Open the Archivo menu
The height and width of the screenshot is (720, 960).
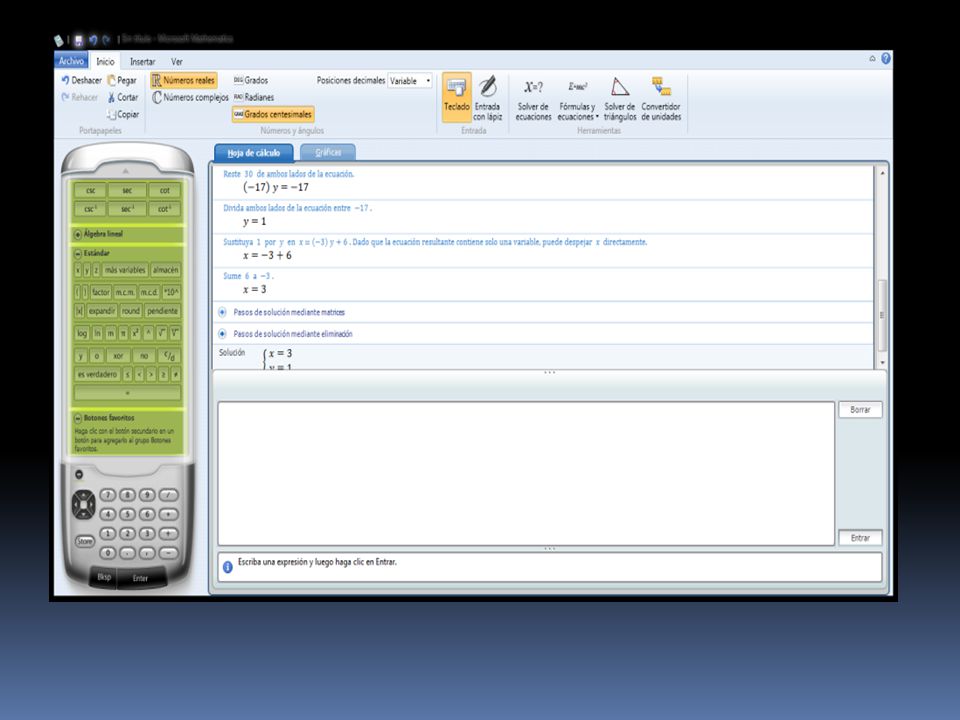(x=72, y=61)
